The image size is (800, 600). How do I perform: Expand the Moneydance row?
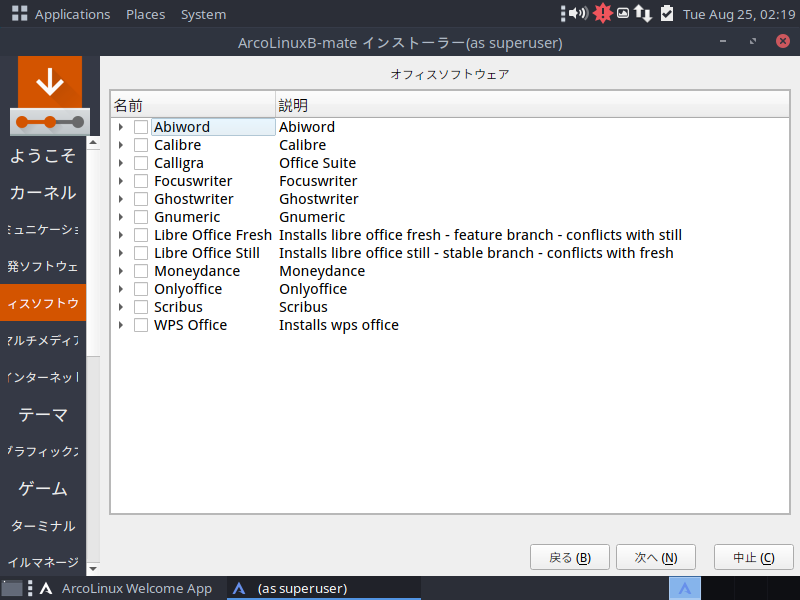click(121, 271)
